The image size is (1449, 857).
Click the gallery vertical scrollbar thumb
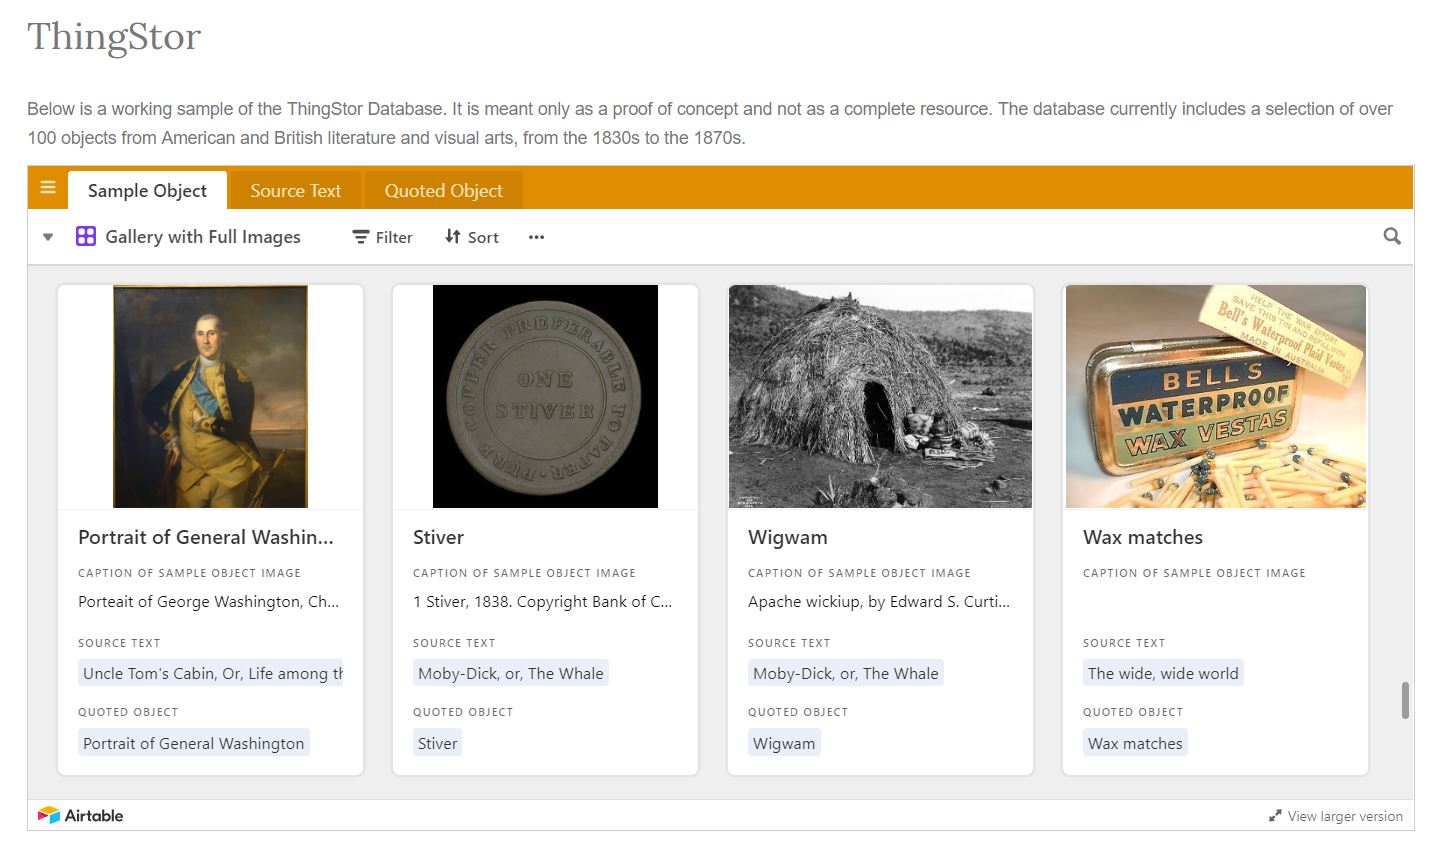coord(1405,700)
